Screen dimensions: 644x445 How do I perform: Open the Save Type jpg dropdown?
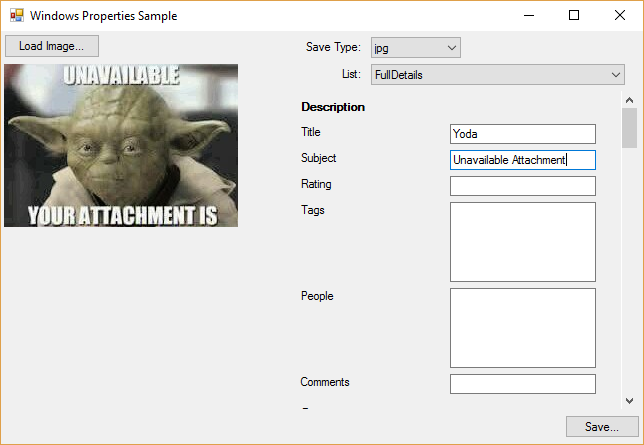tap(416, 48)
